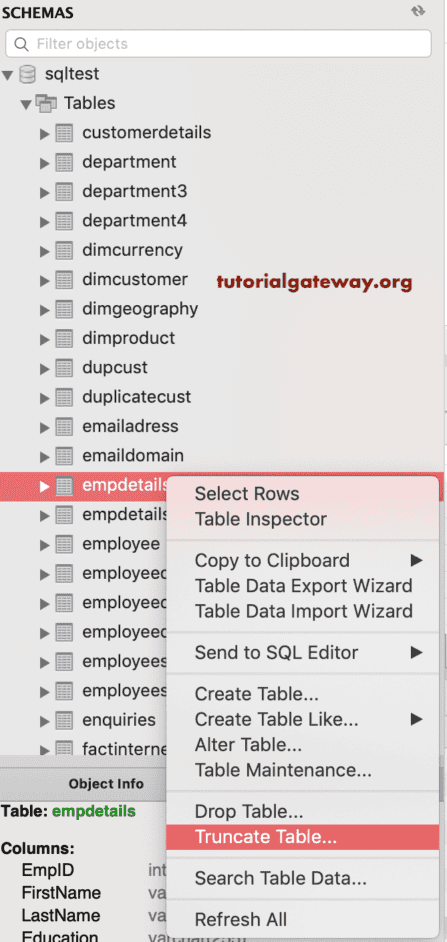447x942 pixels.
Task: Expand the dimcustomer table node
Action: (44, 281)
